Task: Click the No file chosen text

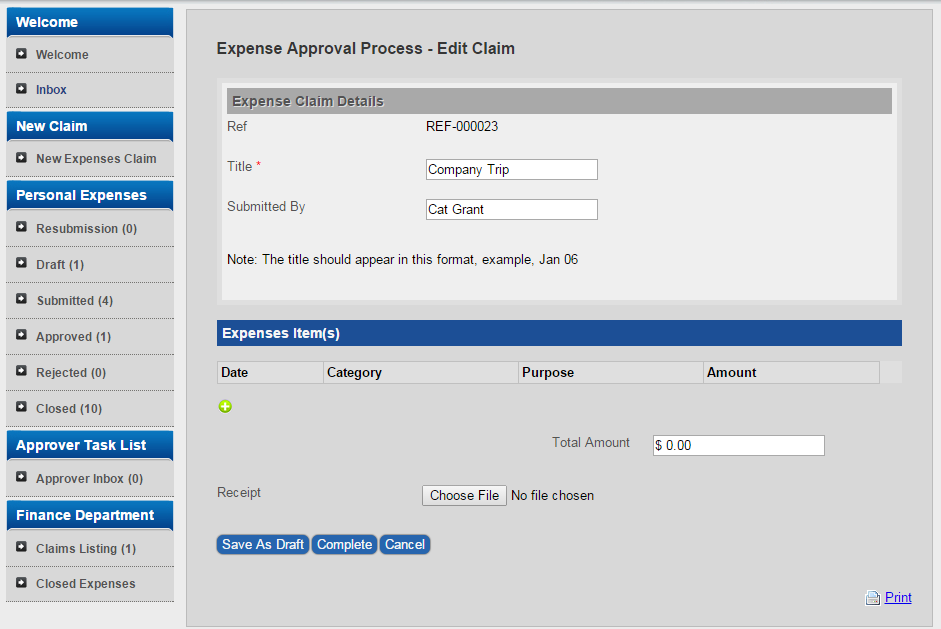Action: [553, 495]
